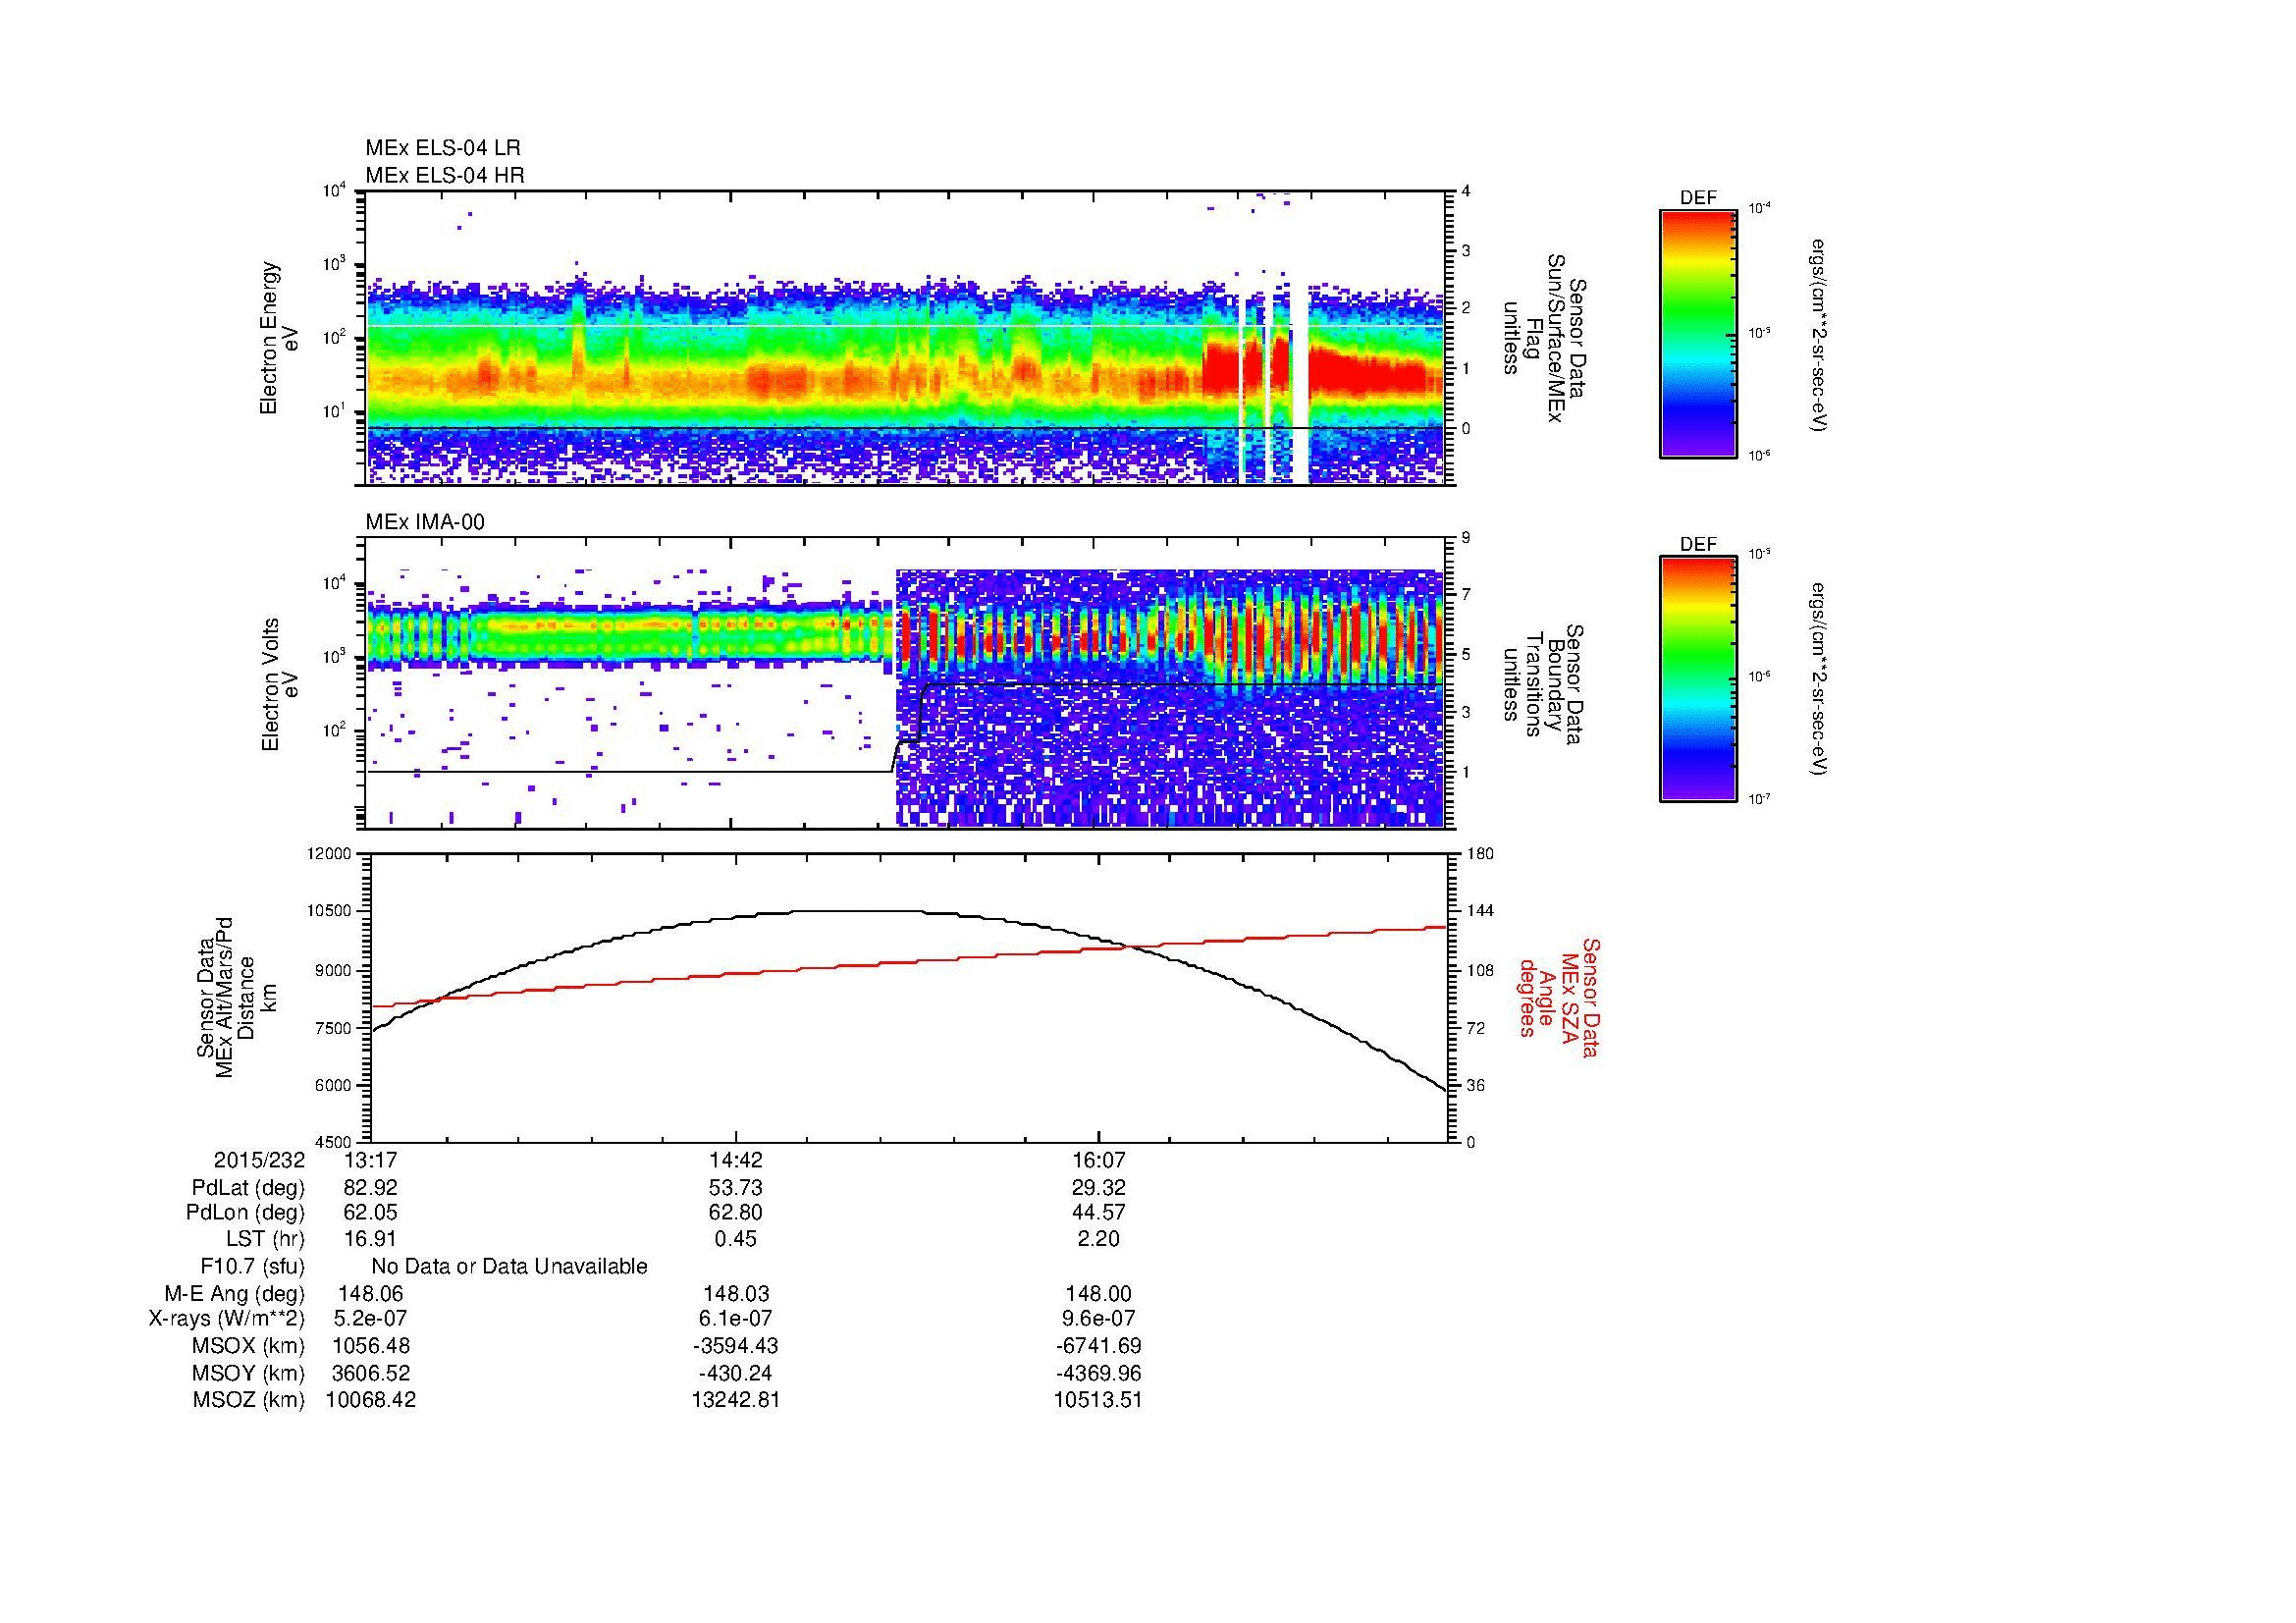
Task: Click the MSOZ value 13242.81
Action: 735,1400
